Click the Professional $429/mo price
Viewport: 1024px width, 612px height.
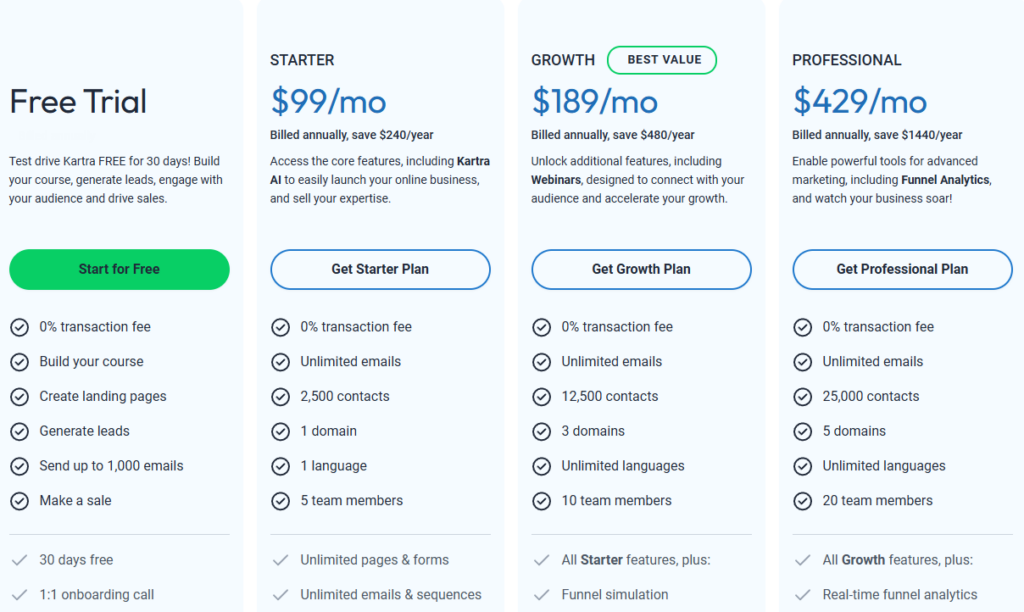pos(860,101)
